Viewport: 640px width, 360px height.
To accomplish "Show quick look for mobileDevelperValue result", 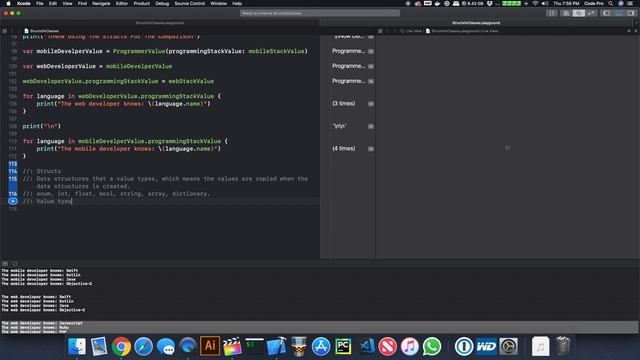I will pyautogui.click(x=371, y=51).
